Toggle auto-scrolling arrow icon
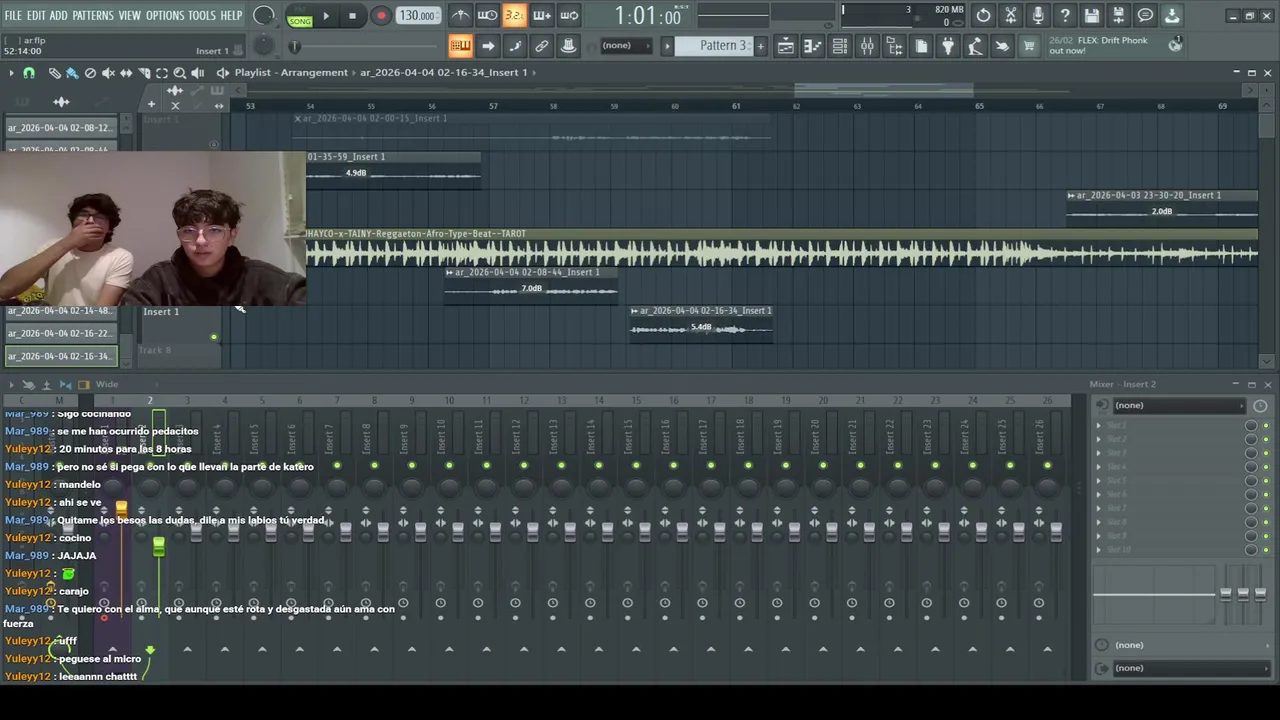Screen dimensions: 1280x720 487,46
